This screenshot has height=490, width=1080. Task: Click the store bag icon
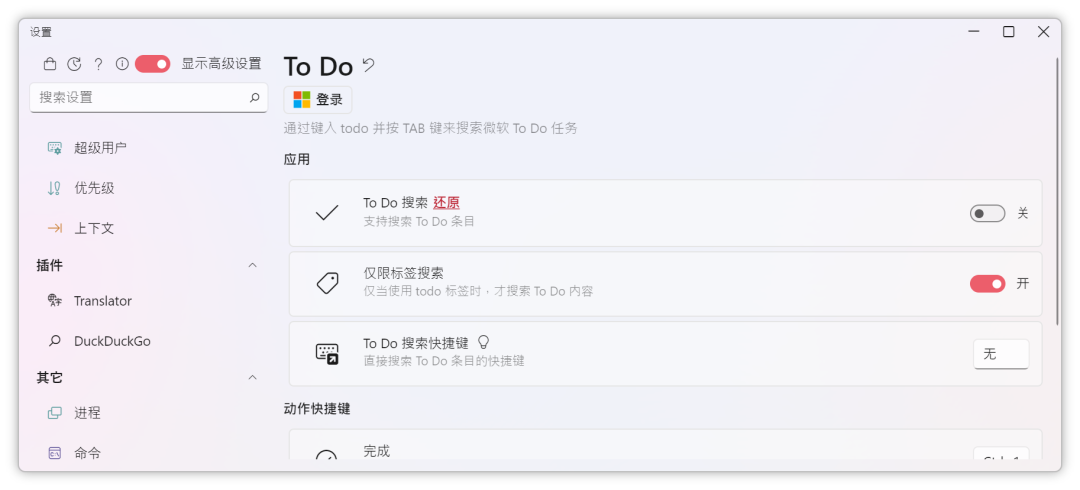click(x=50, y=64)
